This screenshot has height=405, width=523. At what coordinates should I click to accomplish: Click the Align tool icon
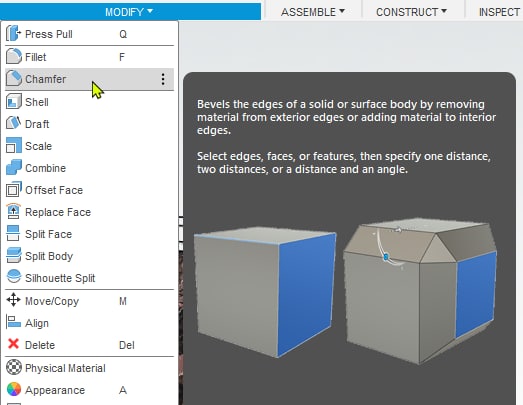point(14,323)
